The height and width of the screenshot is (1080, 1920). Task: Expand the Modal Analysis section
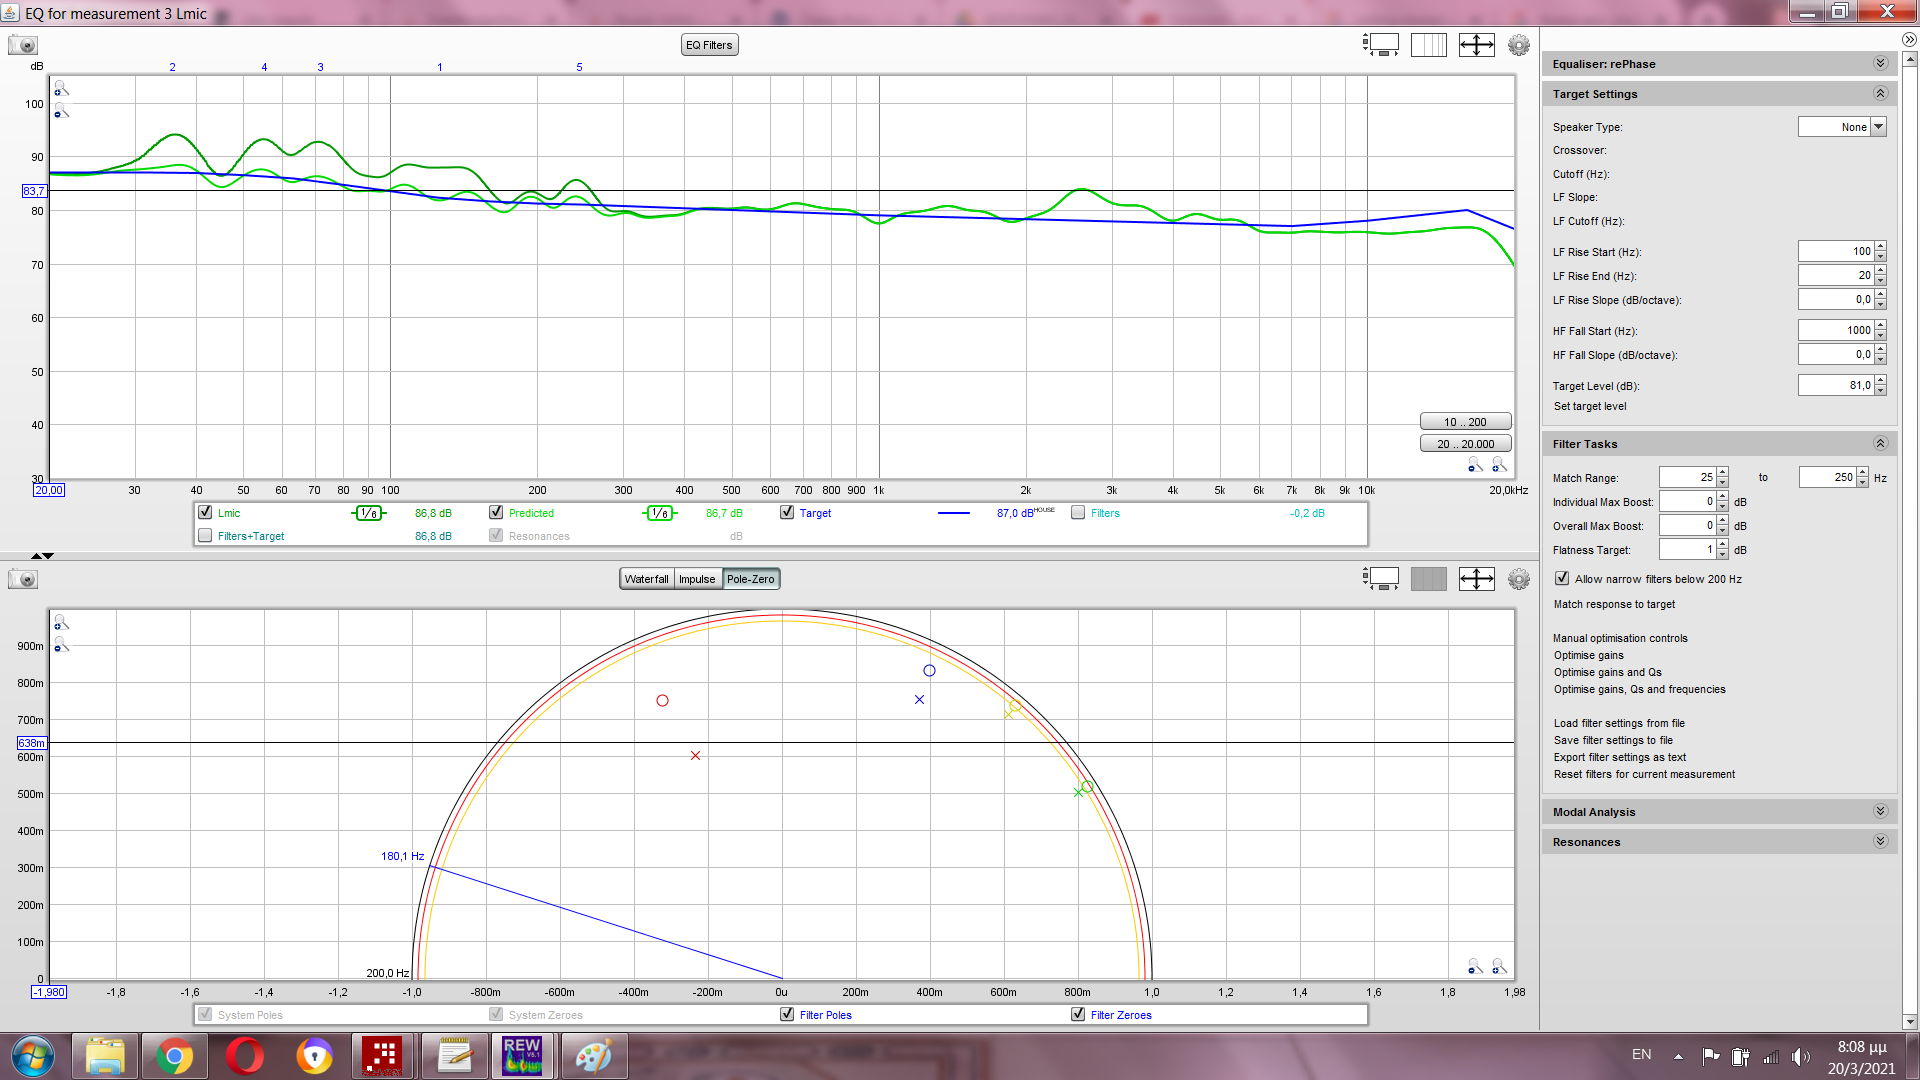pos(1879,811)
